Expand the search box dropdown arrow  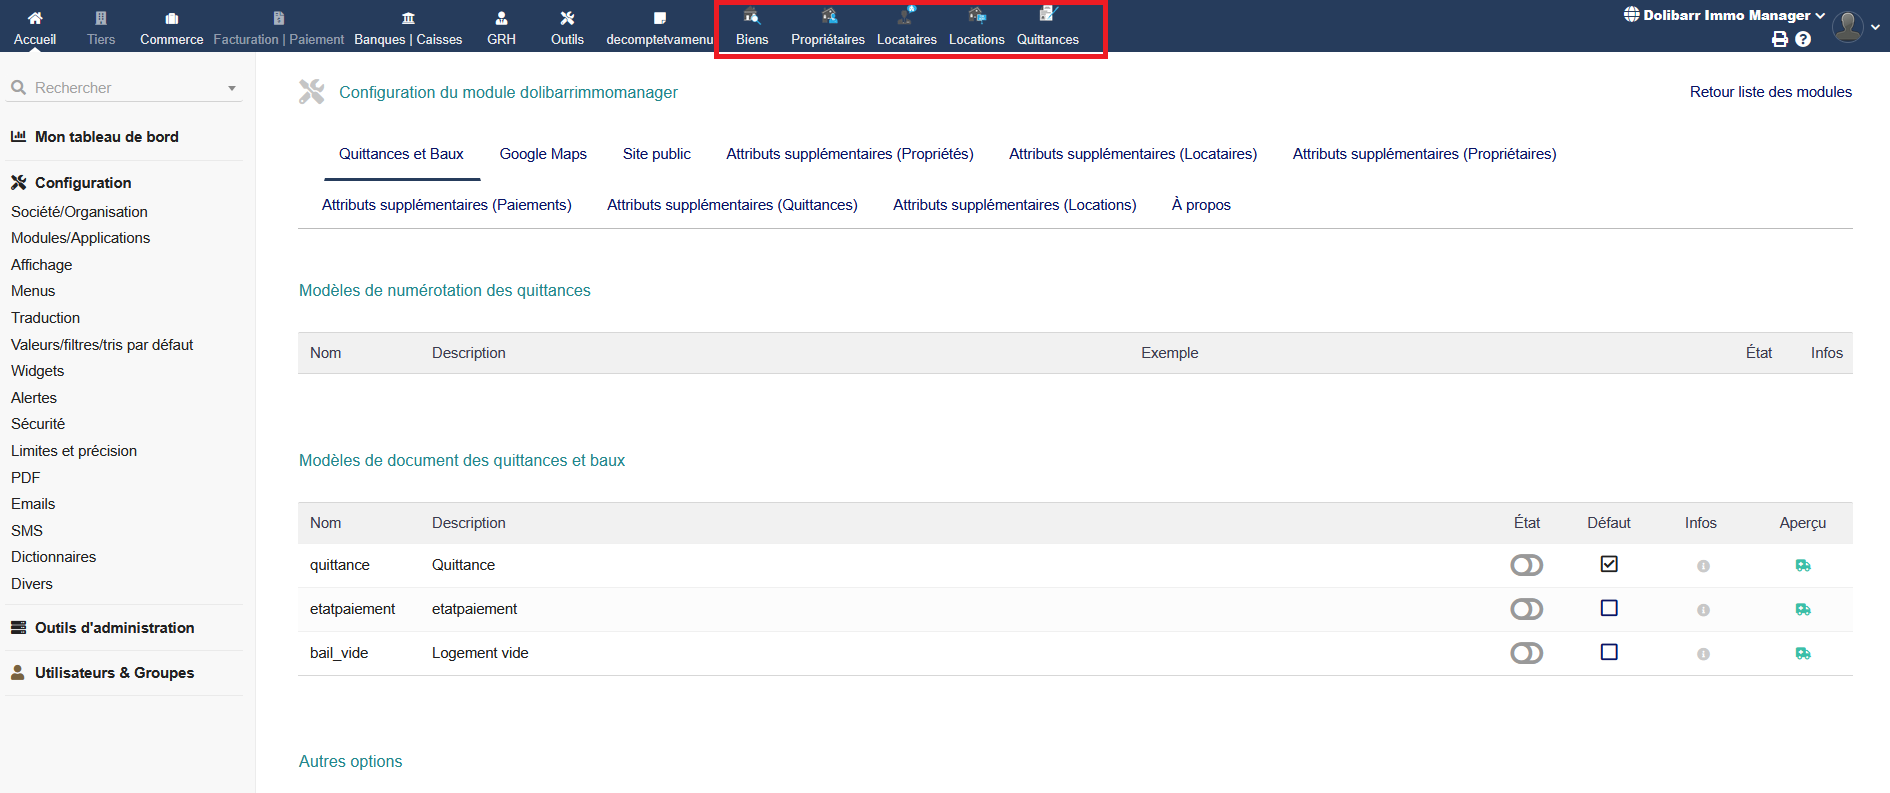coord(232,89)
